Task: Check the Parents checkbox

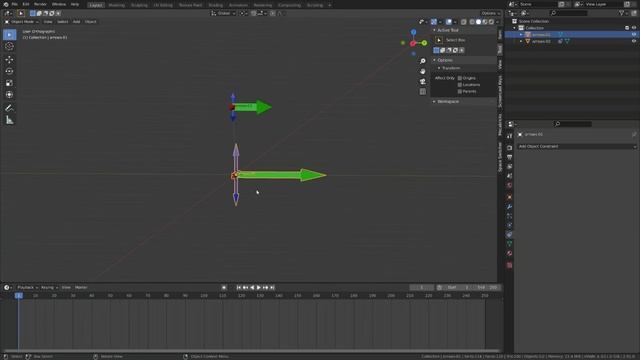Action: coord(460,91)
